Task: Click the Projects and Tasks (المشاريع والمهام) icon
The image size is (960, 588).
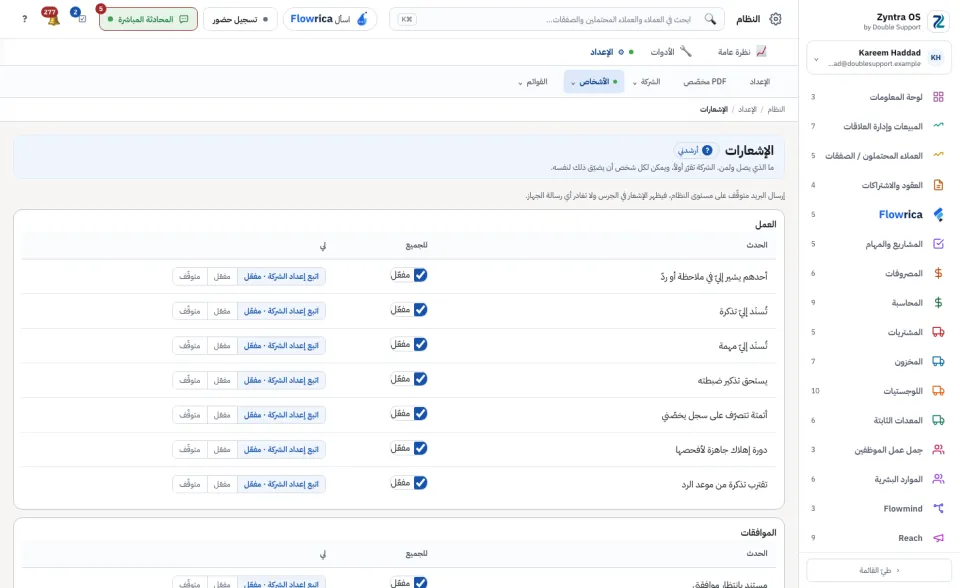Action: pyautogui.click(x=938, y=244)
